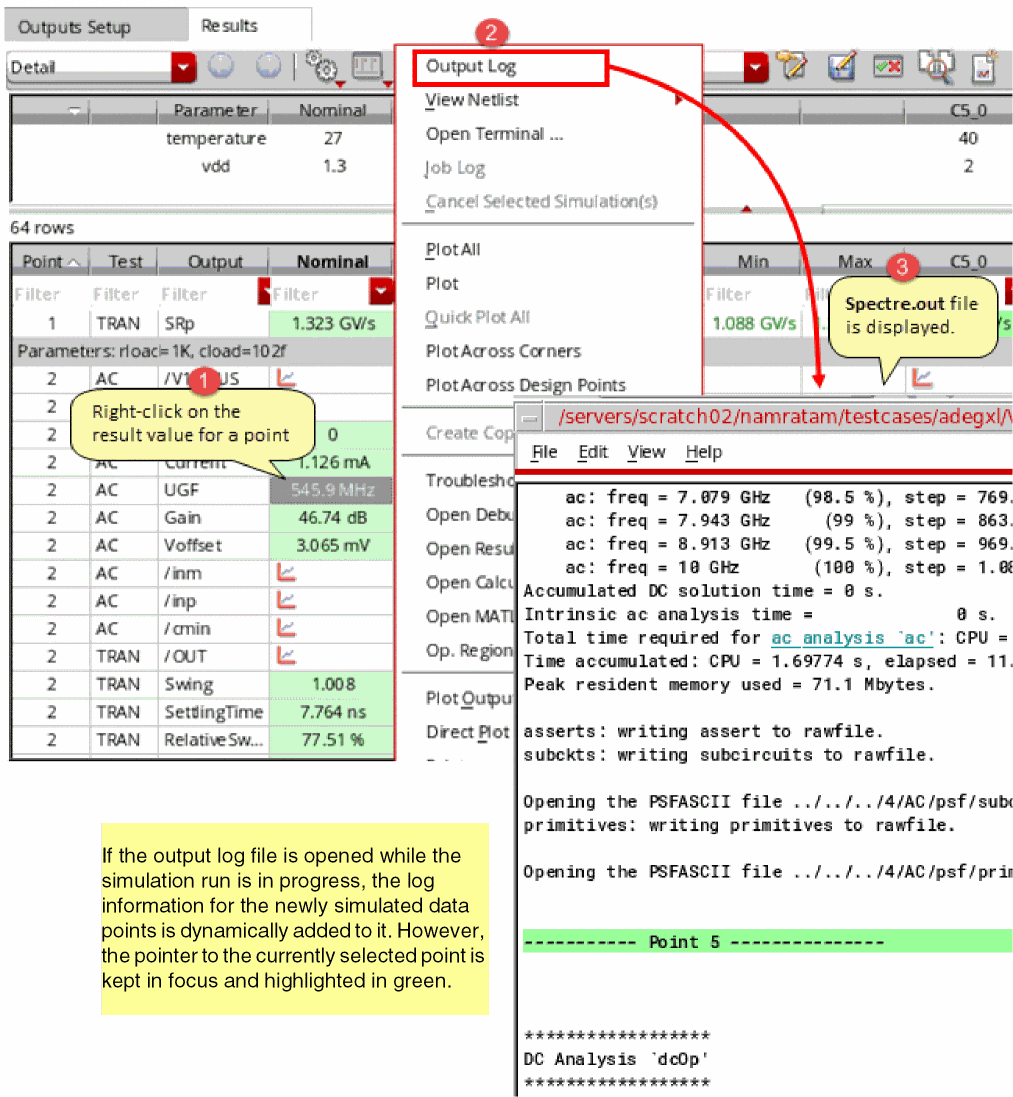Viewport: 1013px width, 1097px height.
Task: Click the check/cross spec validation icon
Action: tap(888, 67)
